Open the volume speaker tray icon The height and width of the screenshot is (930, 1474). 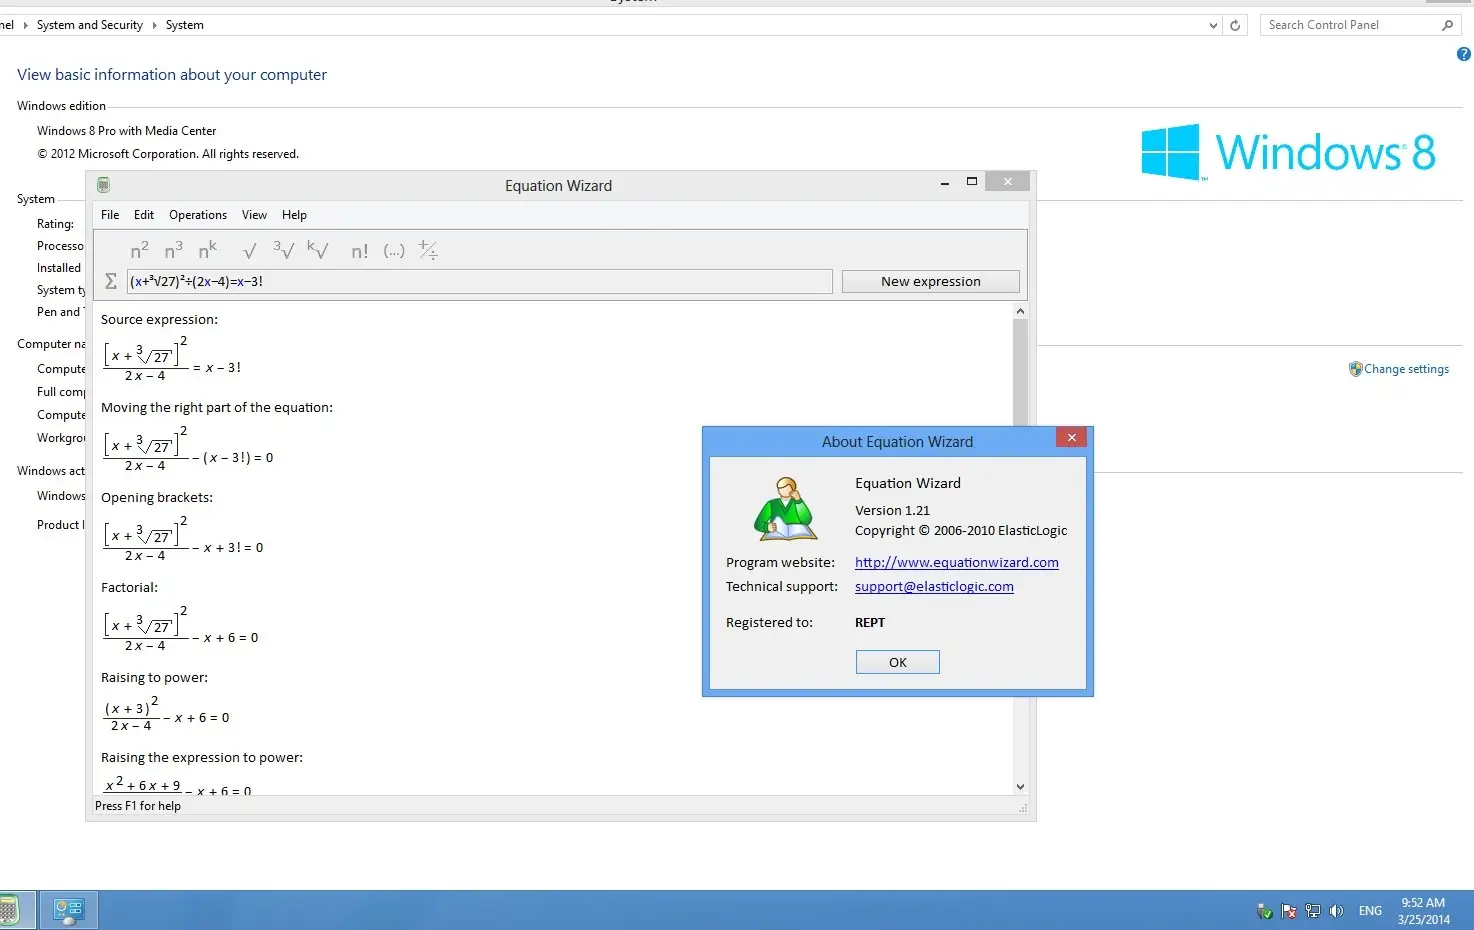pyautogui.click(x=1336, y=911)
